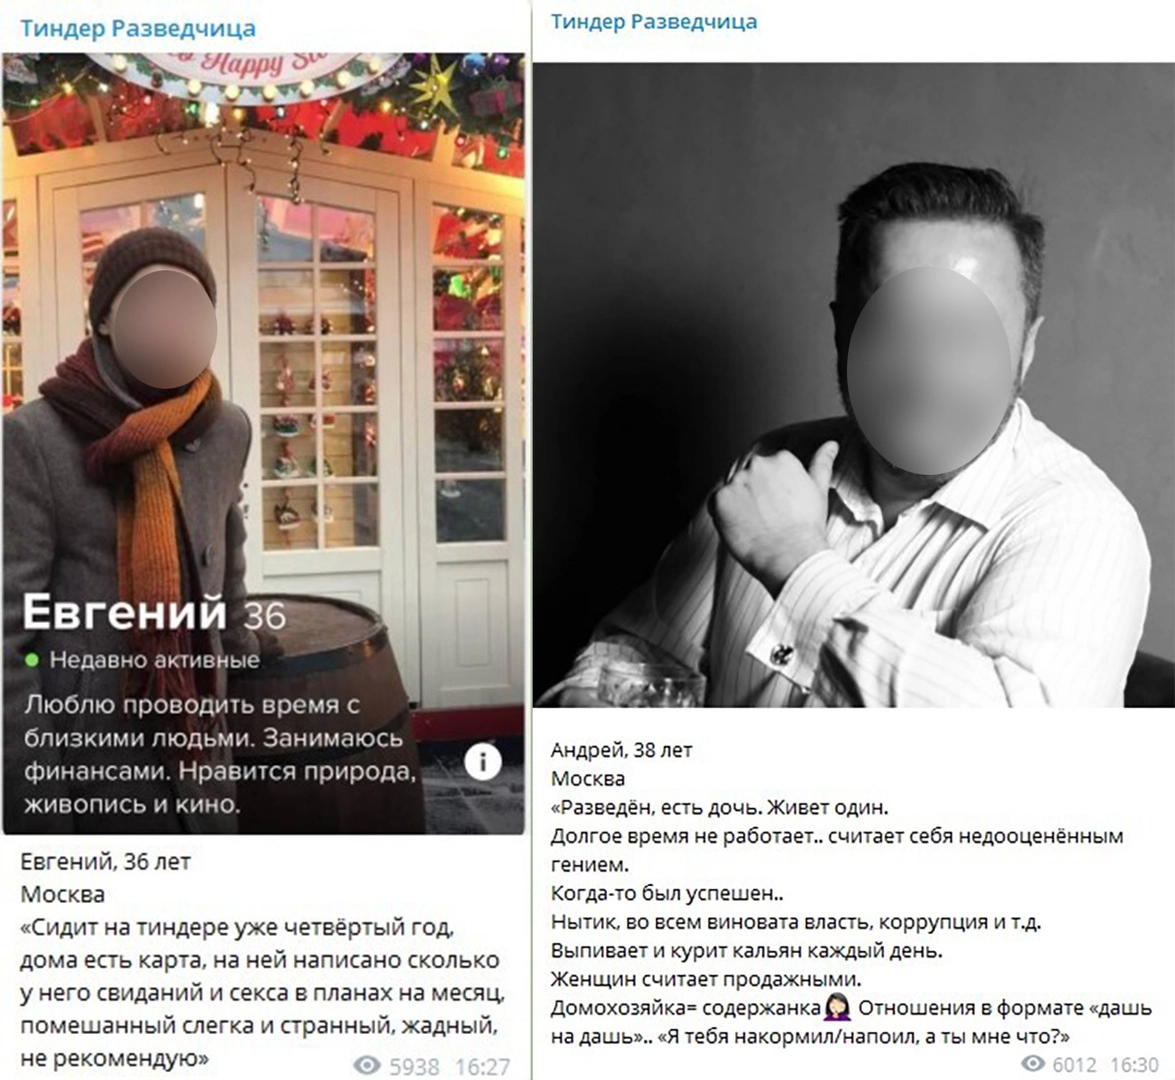Click the views eye icon beside 6012
1175x1080 pixels.
[x=1033, y=1064]
